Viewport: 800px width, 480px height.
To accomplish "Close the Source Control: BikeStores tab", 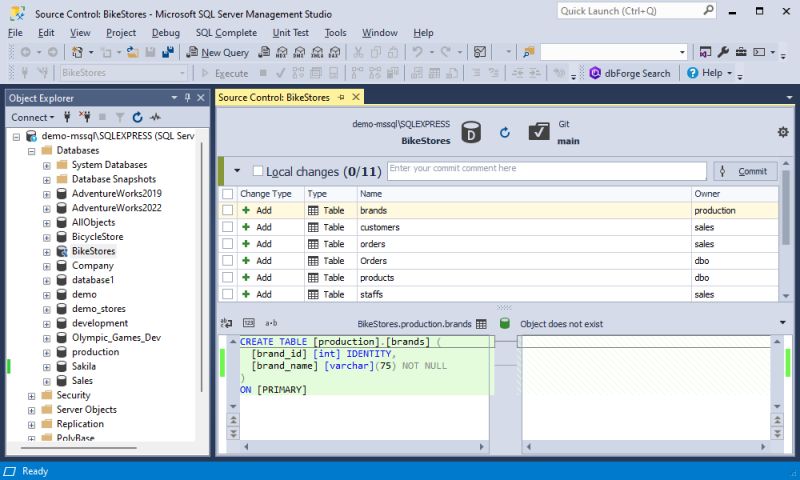I will [356, 96].
